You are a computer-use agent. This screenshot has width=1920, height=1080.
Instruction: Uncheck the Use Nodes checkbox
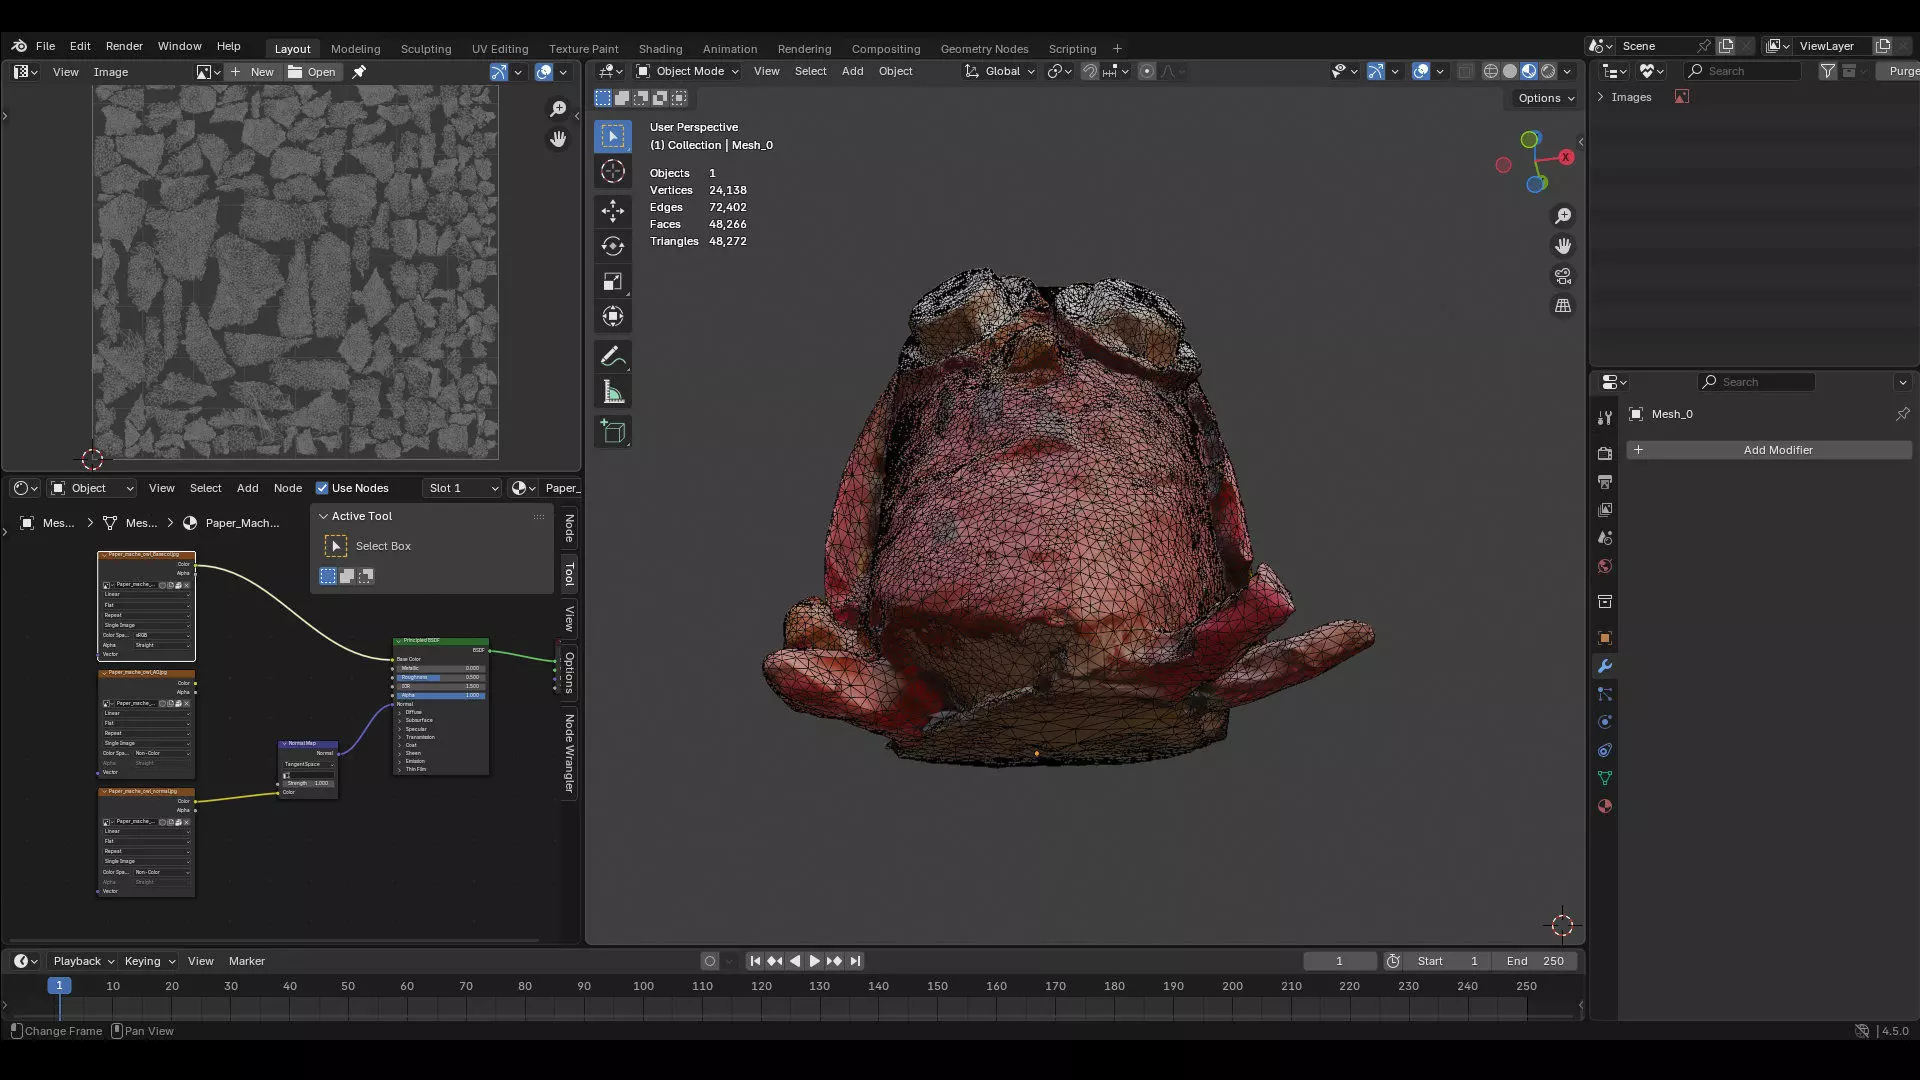(x=322, y=488)
